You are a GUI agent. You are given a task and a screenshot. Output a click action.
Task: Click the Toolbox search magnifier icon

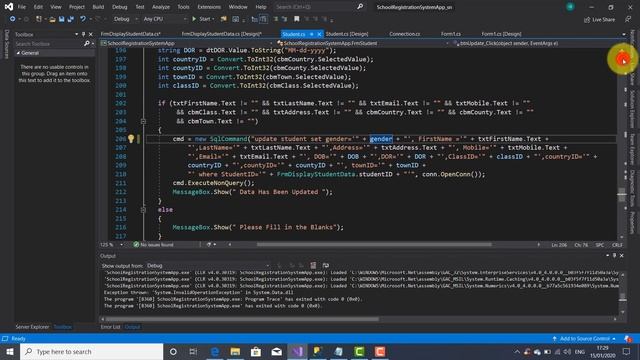coord(87,43)
